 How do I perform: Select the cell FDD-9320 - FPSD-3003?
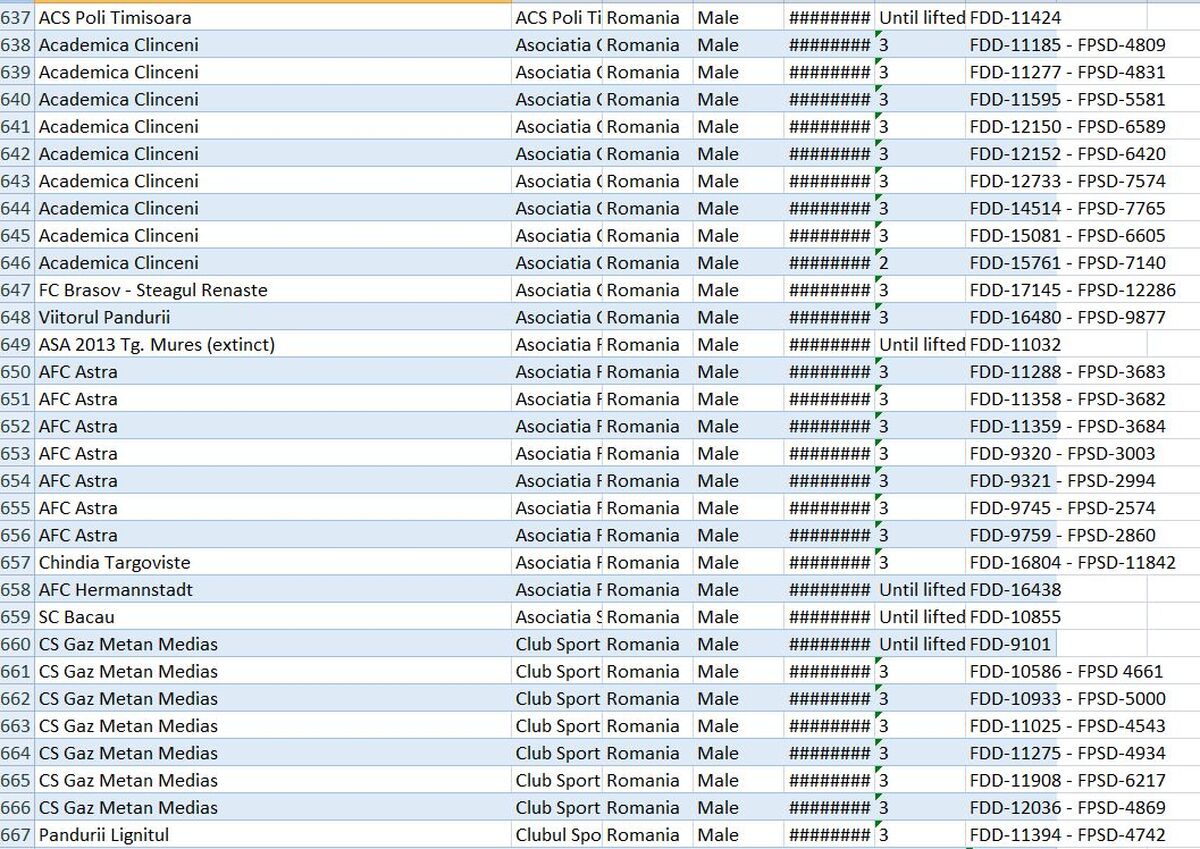[1062, 453]
